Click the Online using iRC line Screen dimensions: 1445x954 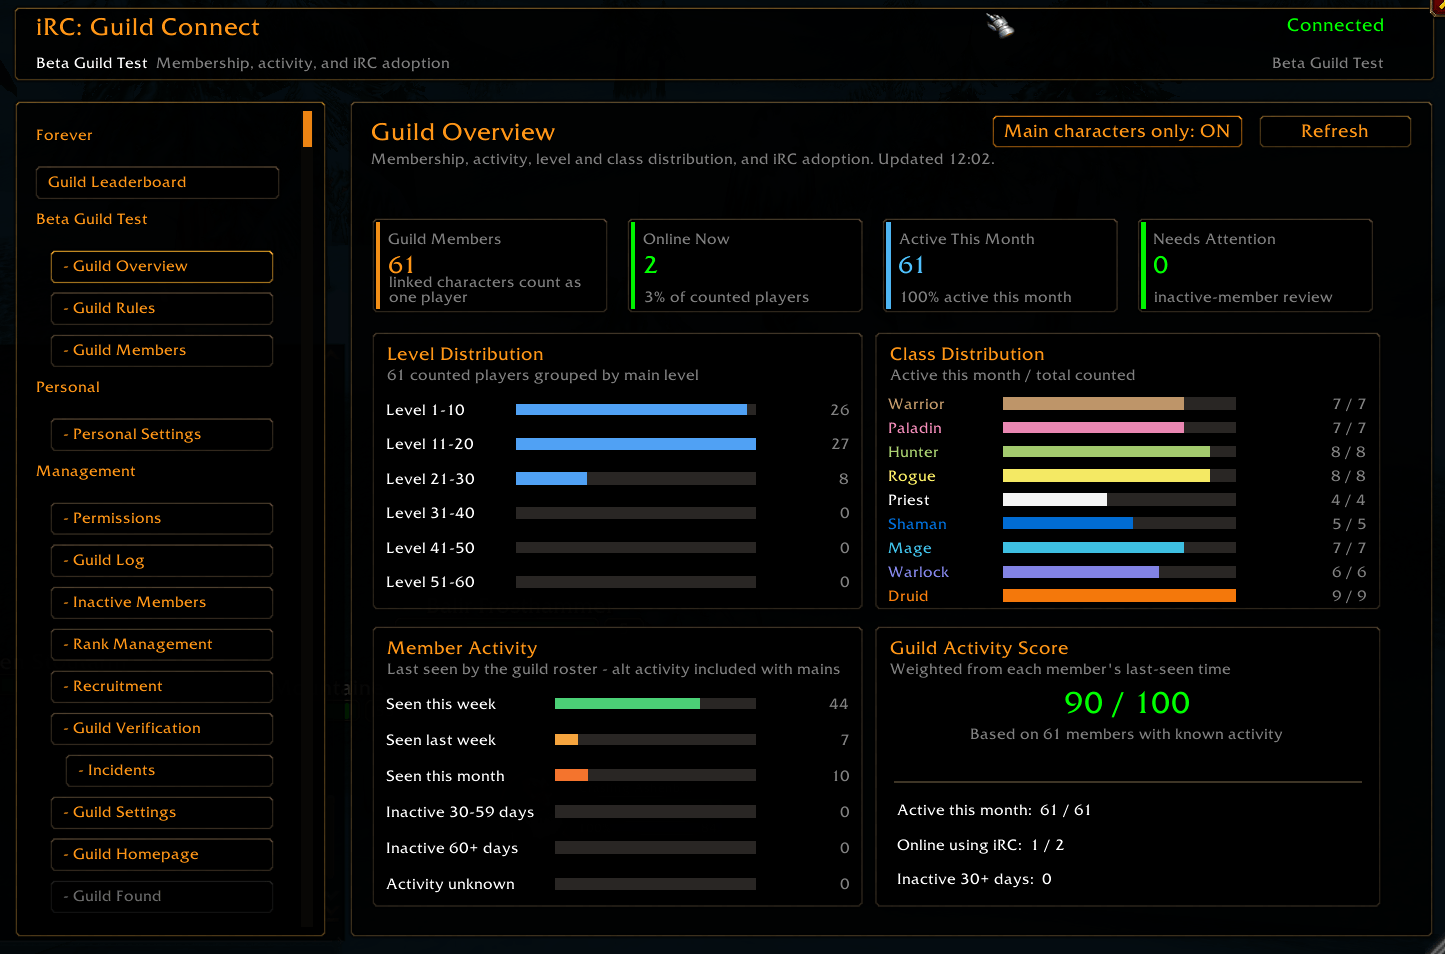980,845
